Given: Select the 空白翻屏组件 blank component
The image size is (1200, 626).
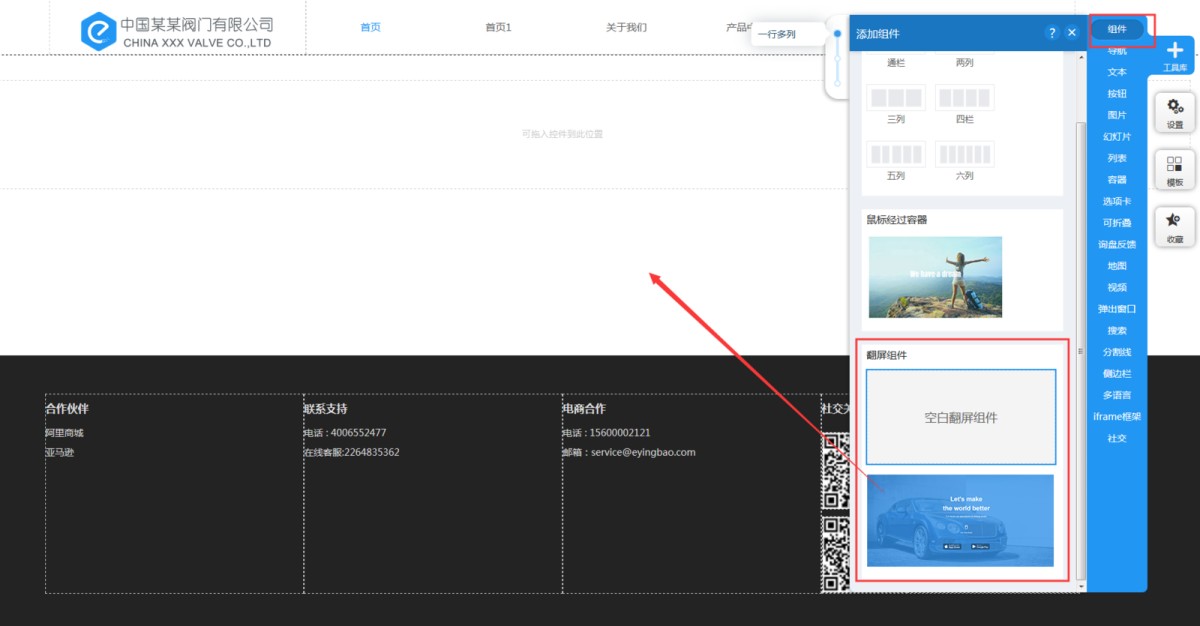Looking at the screenshot, I should [960, 417].
